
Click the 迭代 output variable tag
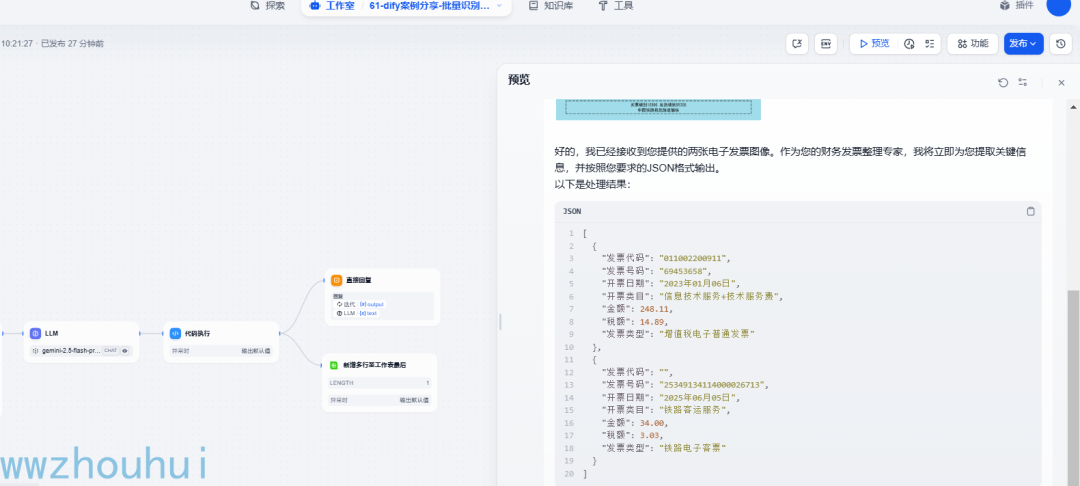(360, 304)
